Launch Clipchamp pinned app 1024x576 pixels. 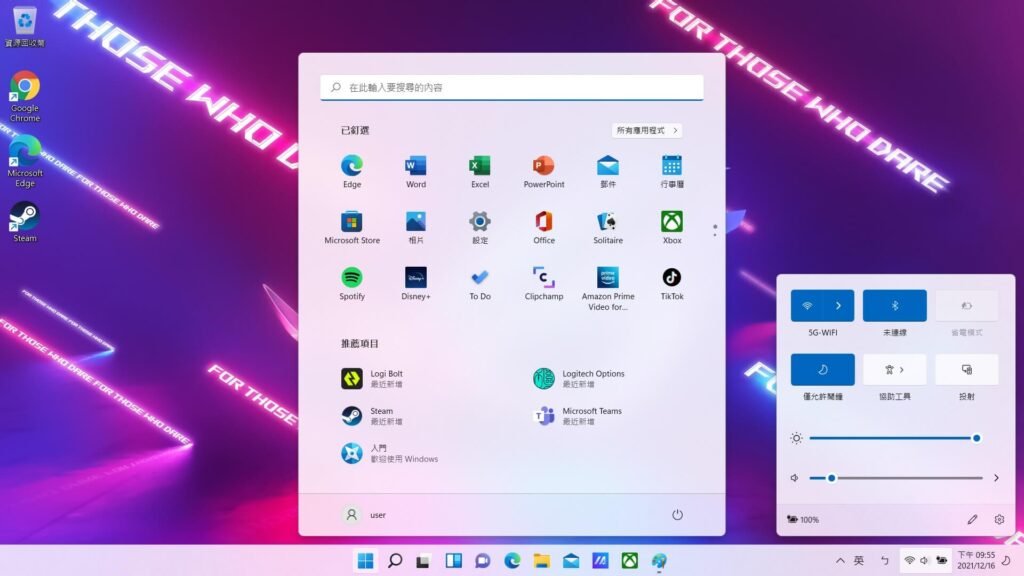pos(543,283)
